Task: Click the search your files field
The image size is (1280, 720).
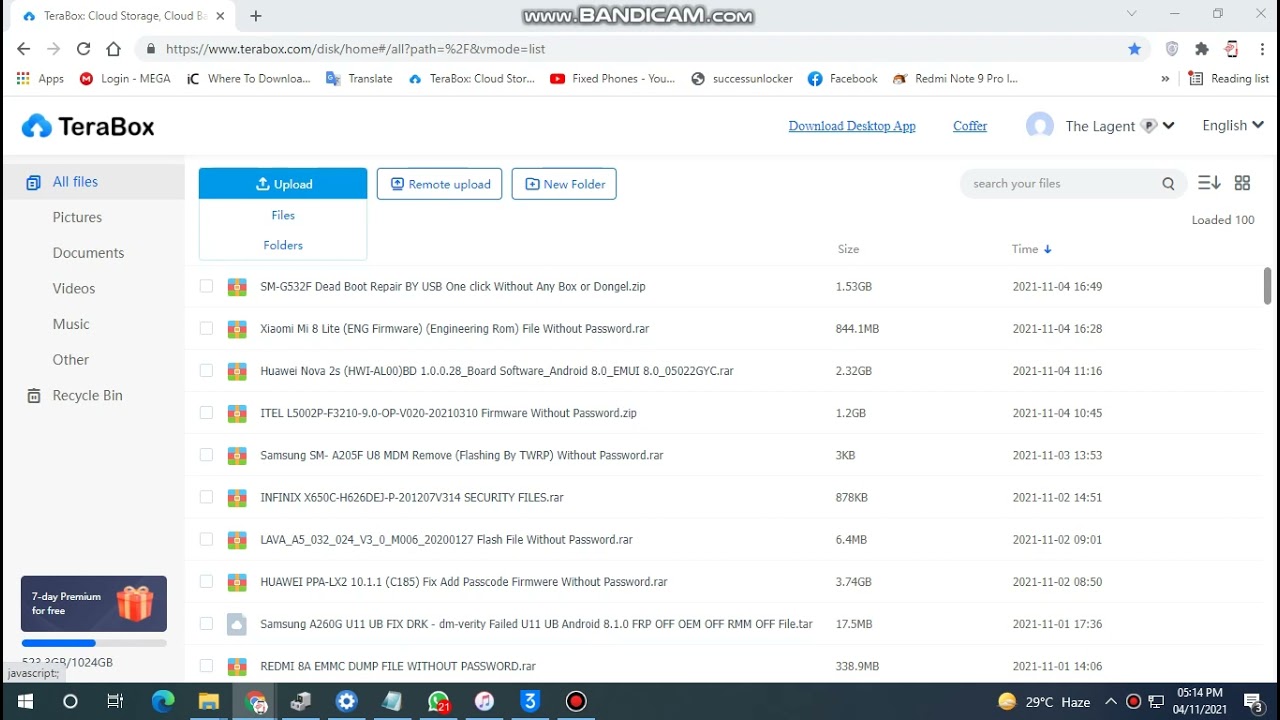Action: (x=1060, y=184)
